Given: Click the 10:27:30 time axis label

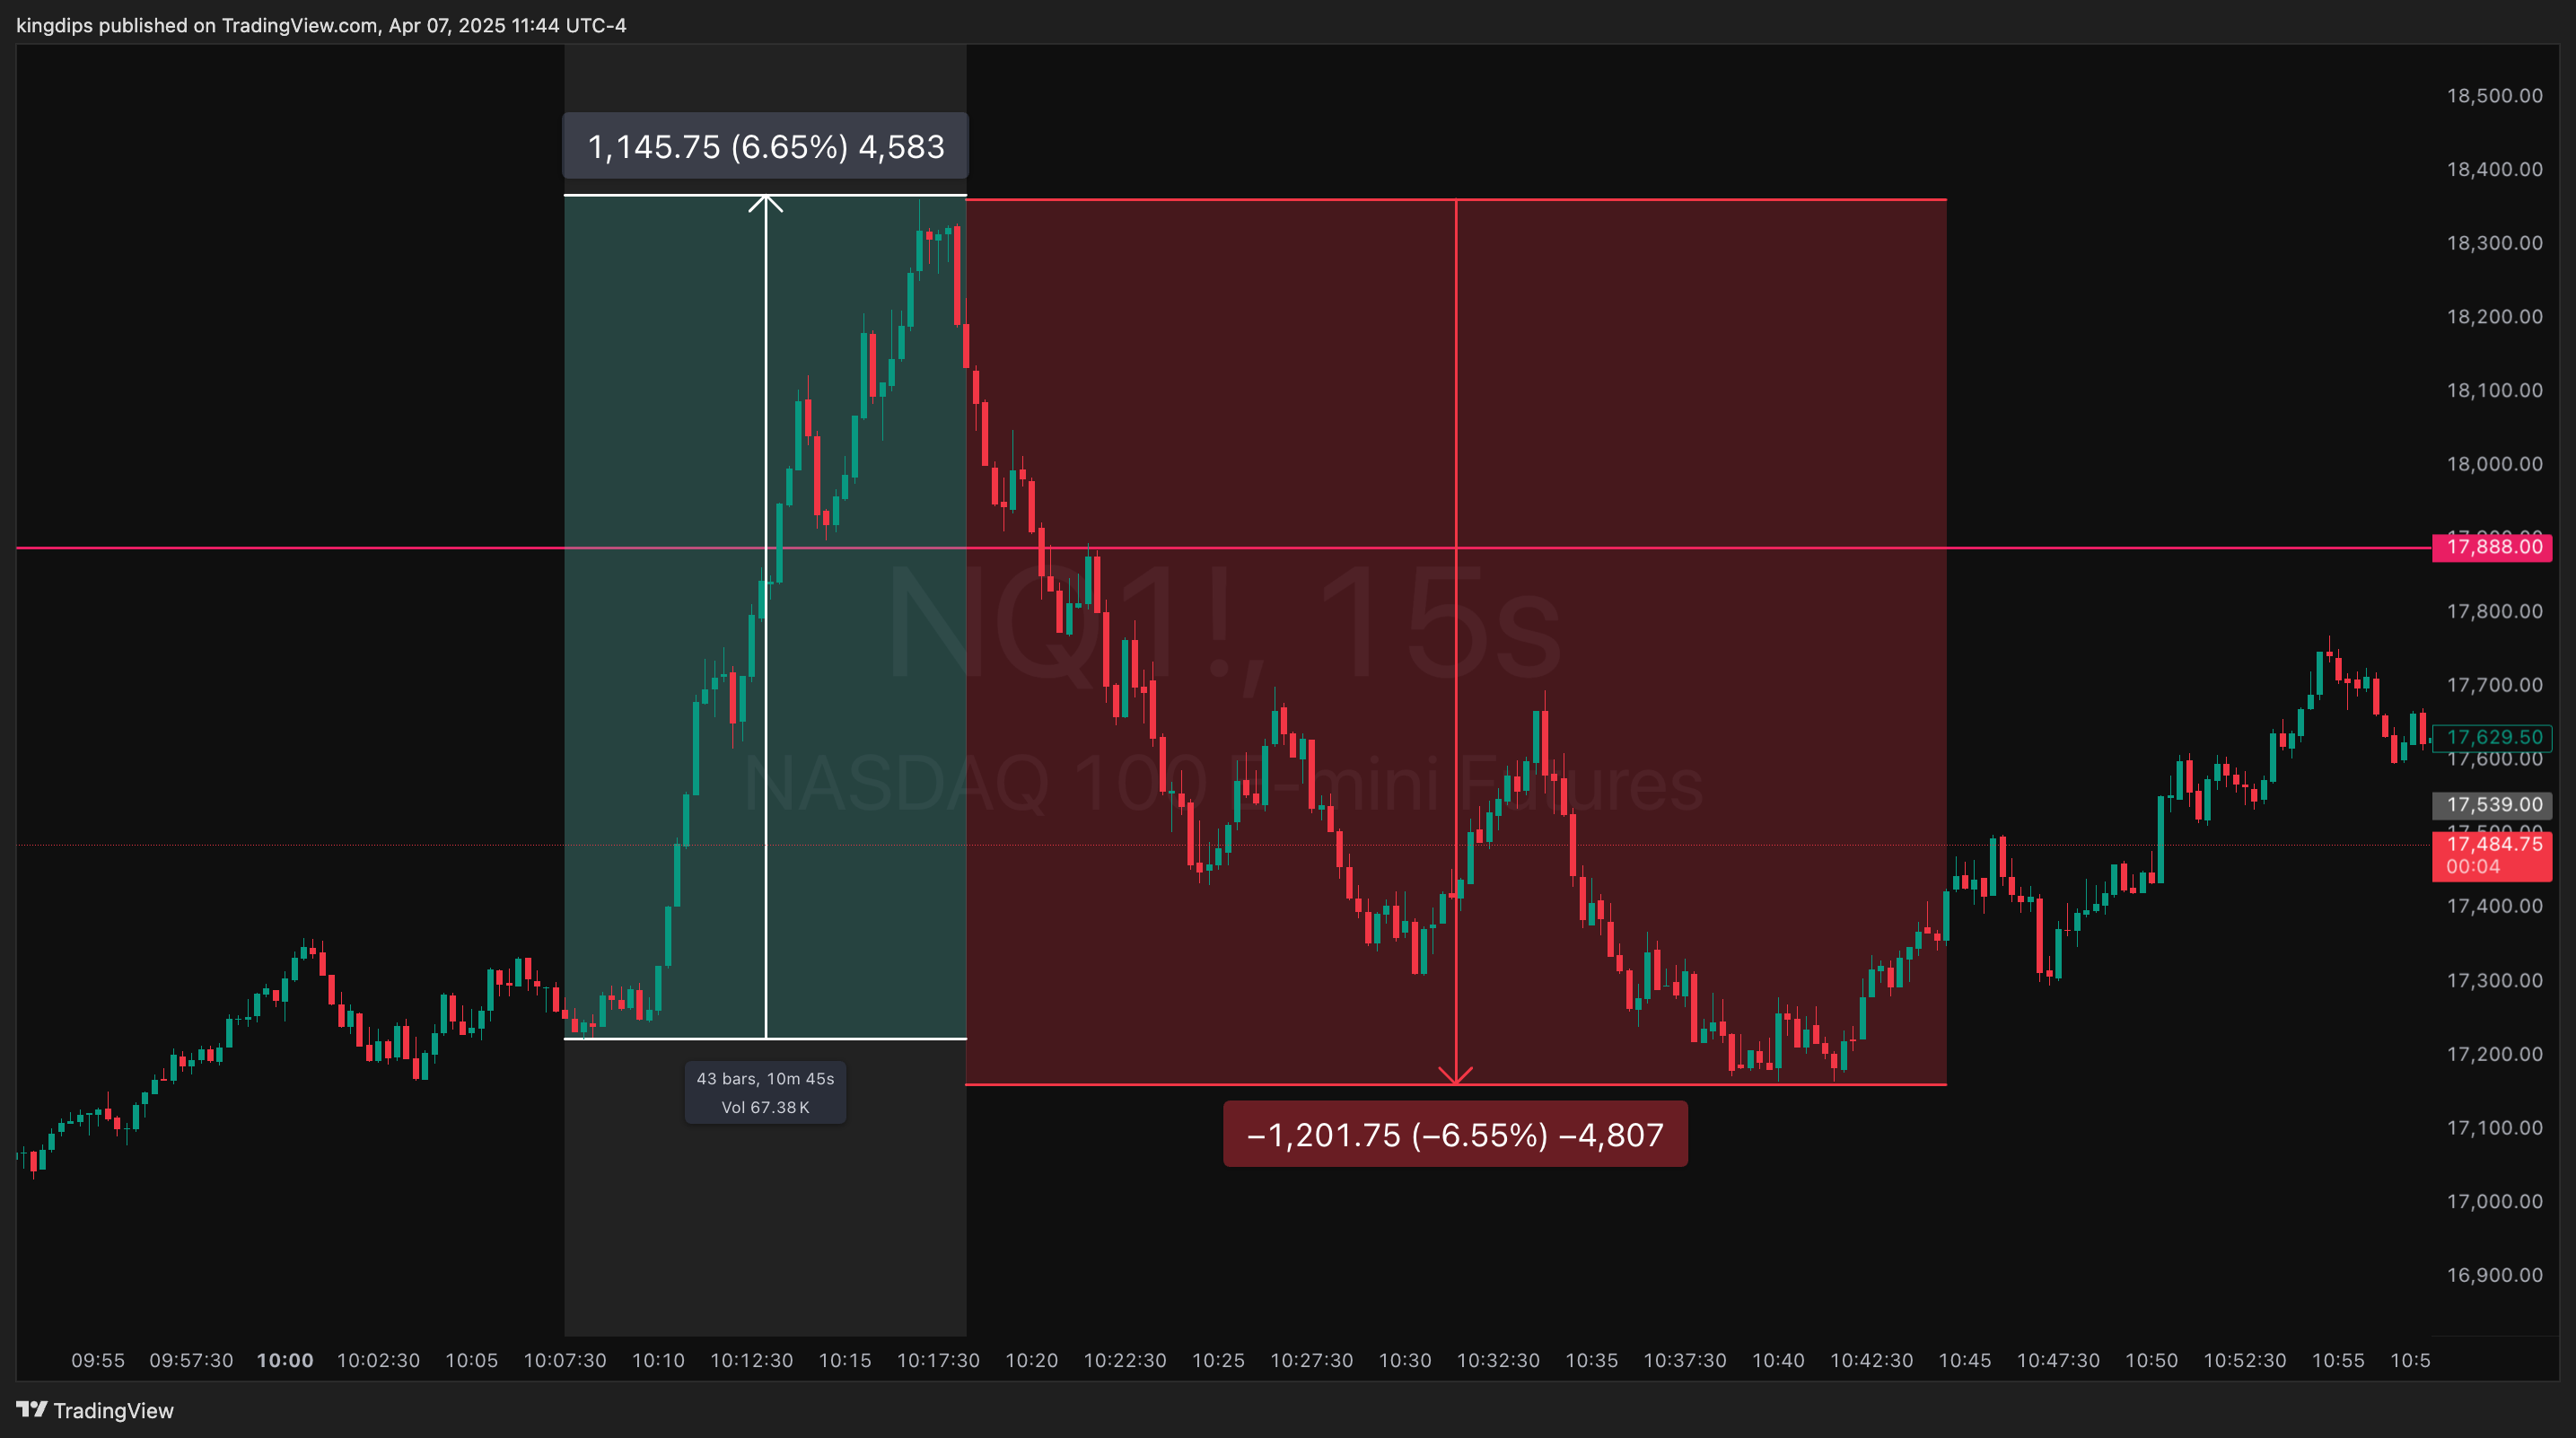Looking at the screenshot, I should pos(1311,1360).
